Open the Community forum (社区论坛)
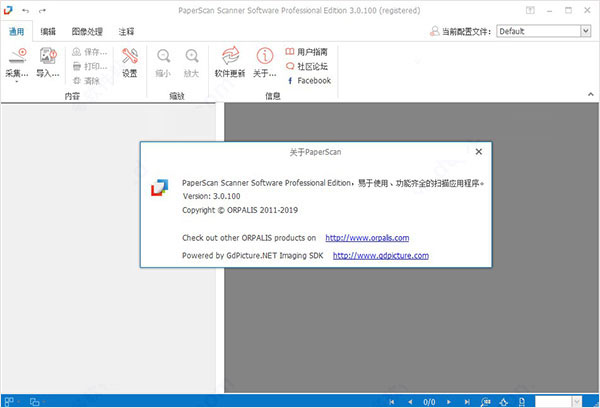Viewport: 600px width, 408px height. (x=307, y=66)
